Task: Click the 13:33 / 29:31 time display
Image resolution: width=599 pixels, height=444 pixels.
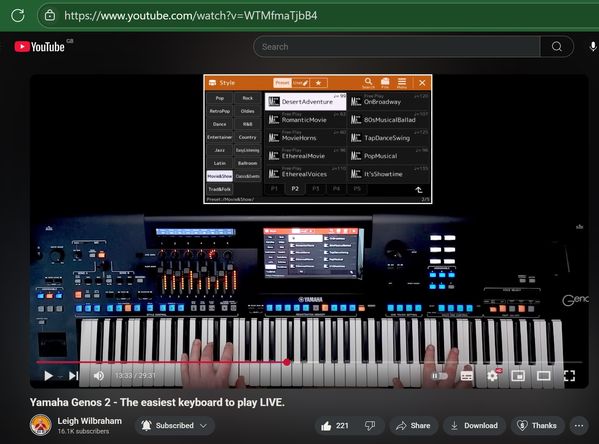Action: point(135,376)
